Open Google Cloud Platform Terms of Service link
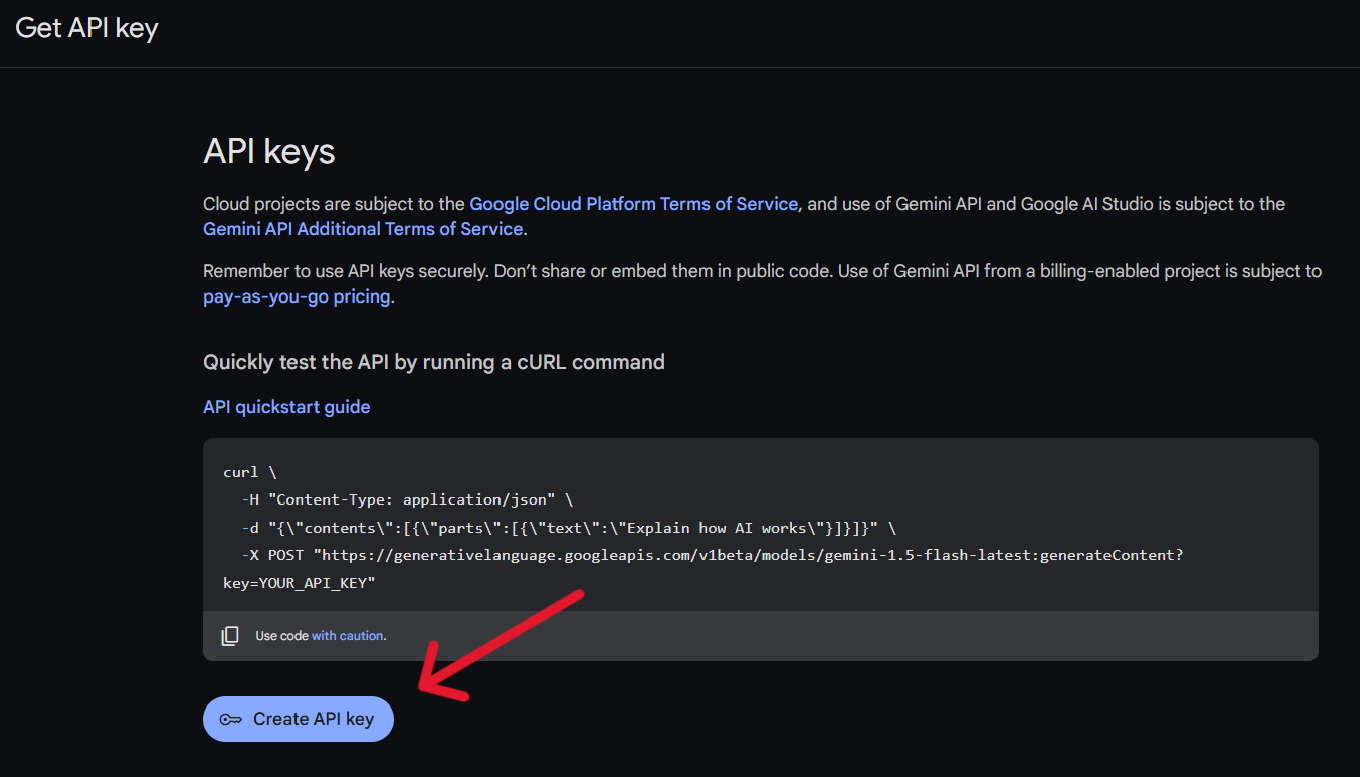 click(633, 204)
